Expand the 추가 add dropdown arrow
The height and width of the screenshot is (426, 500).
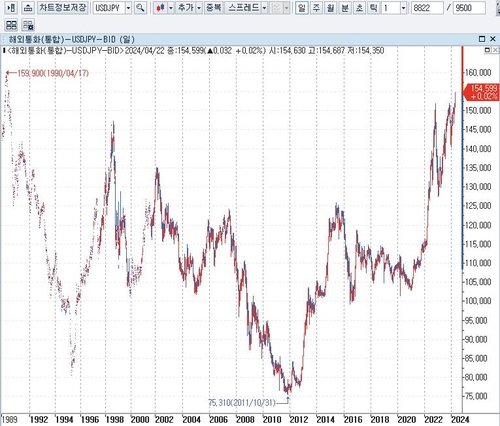(199, 8)
